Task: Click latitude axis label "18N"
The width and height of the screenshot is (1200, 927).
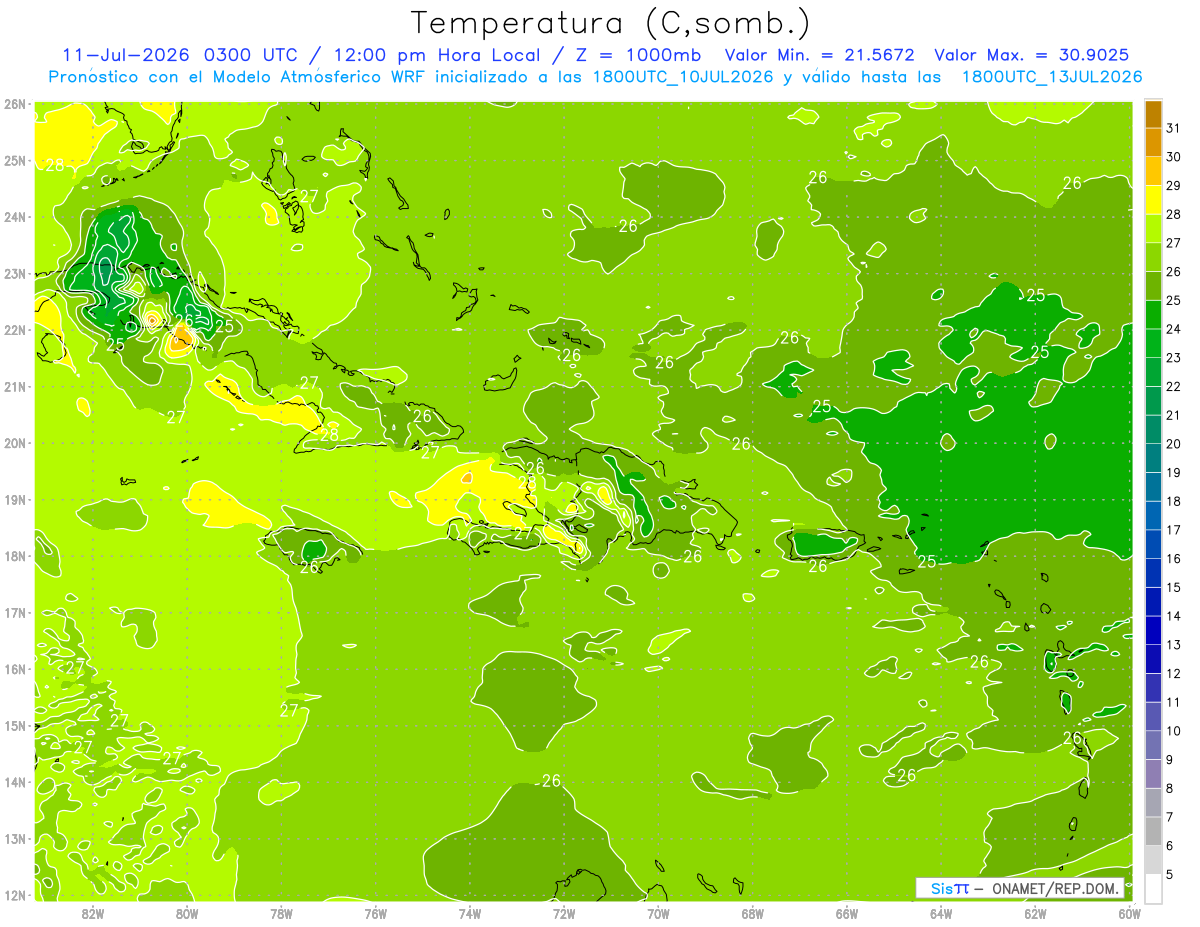Action: click(x=14, y=556)
